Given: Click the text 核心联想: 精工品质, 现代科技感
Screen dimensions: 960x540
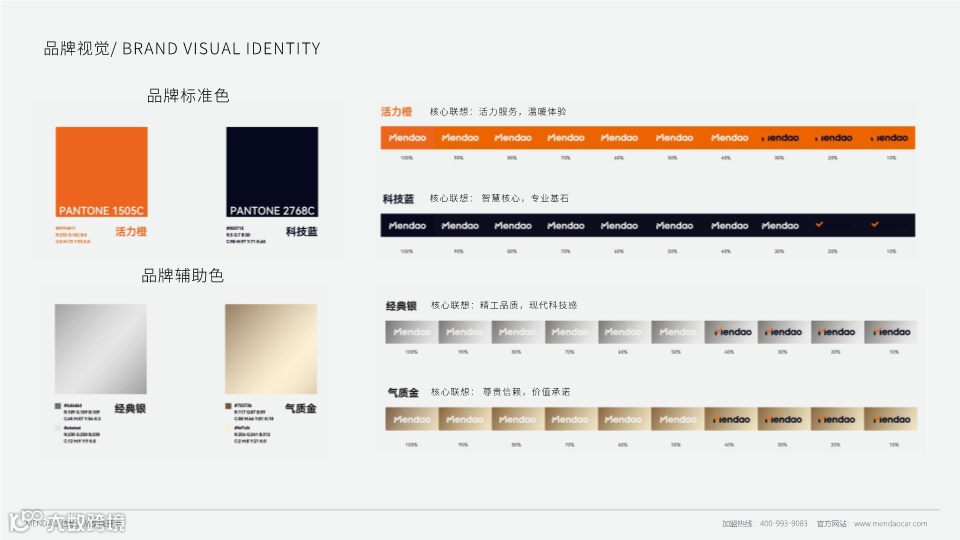Looking at the screenshot, I should 504,305.
